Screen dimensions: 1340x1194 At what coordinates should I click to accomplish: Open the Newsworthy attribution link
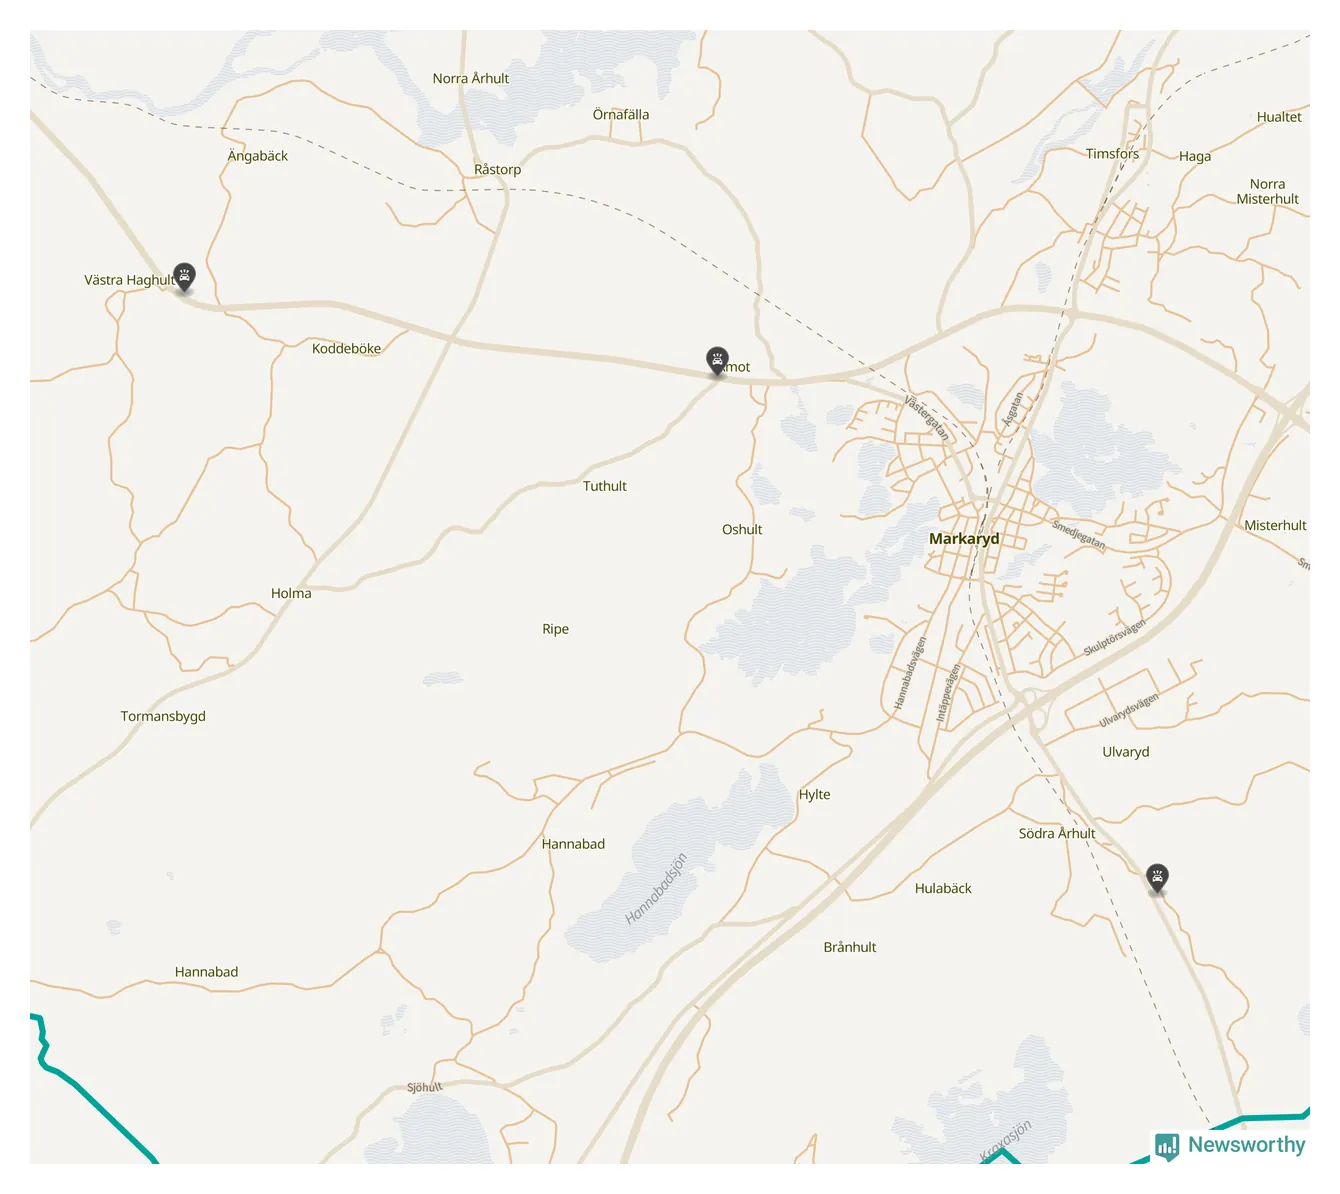(1231, 1146)
